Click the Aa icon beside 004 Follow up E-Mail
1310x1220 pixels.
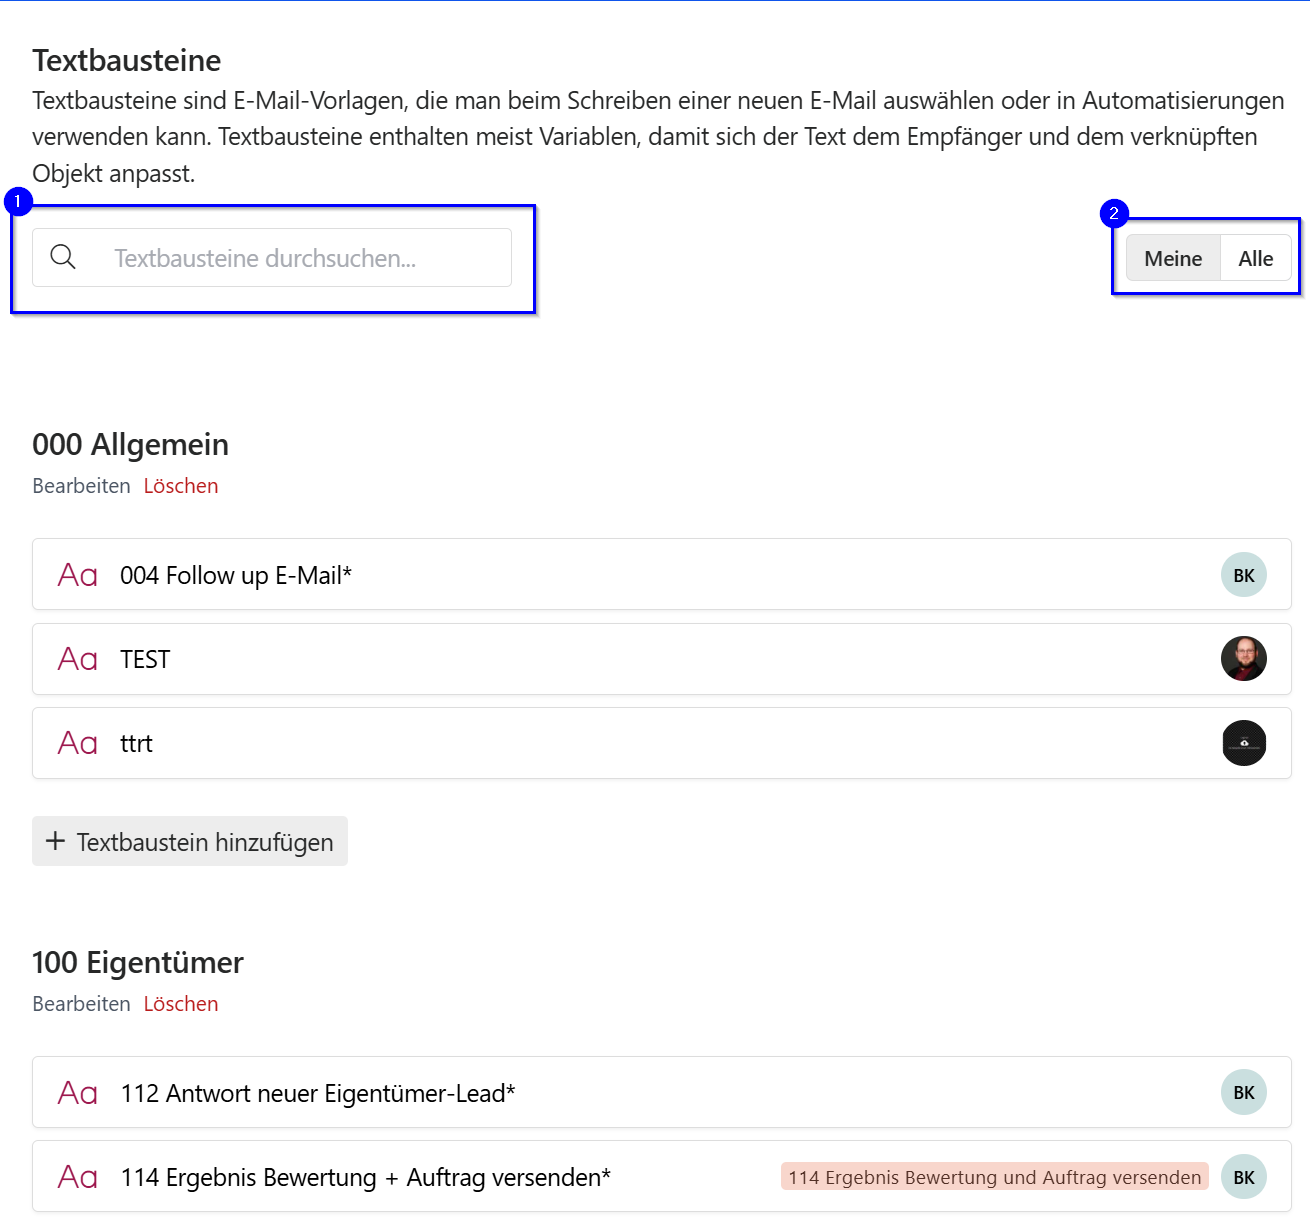78,575
